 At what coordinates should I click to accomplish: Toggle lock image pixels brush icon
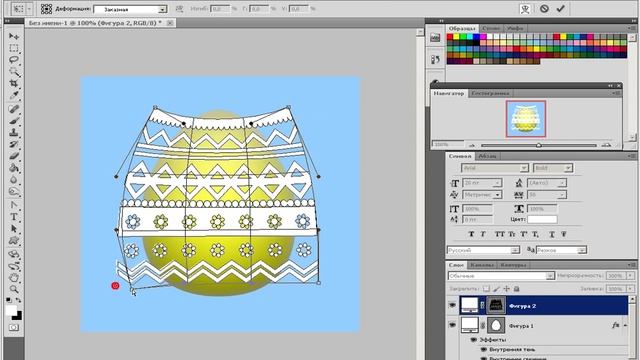(496, 289)
